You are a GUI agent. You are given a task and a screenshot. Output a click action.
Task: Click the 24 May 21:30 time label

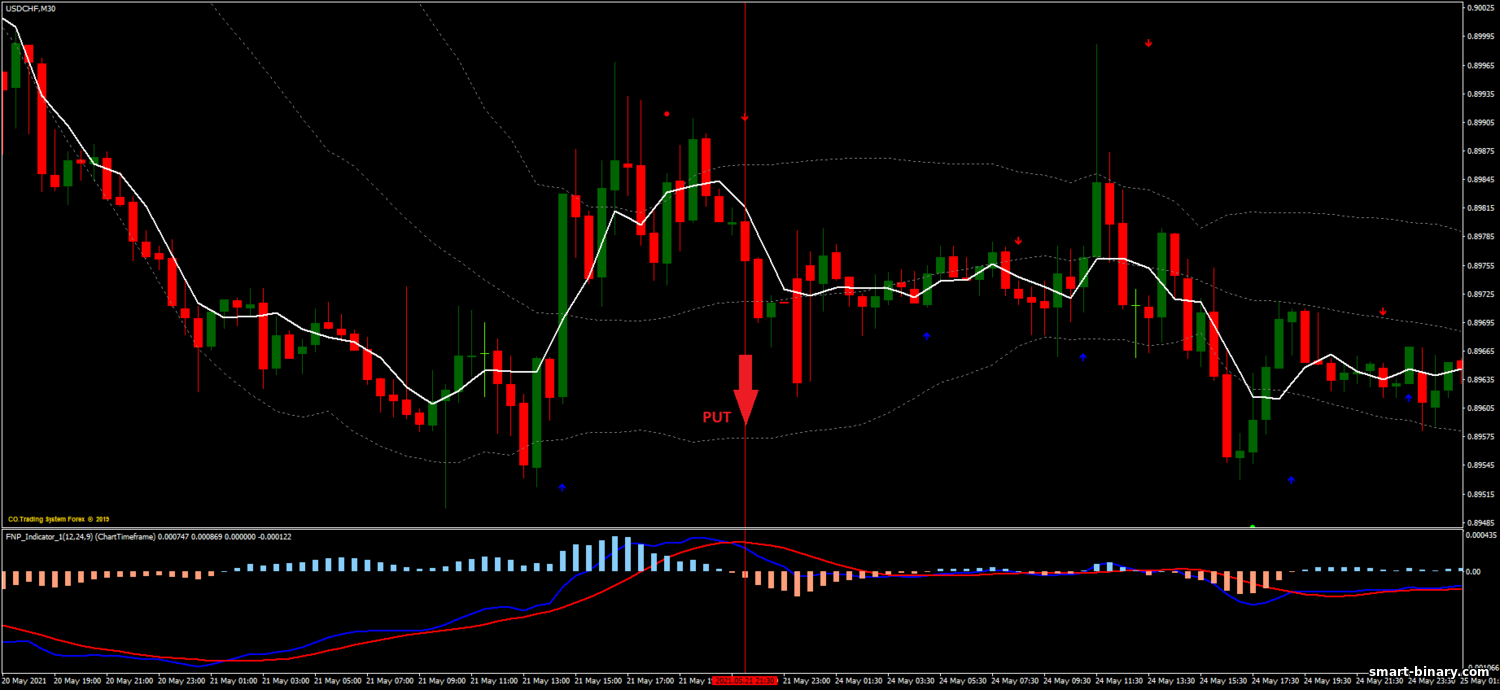(x=1381, y=680)
